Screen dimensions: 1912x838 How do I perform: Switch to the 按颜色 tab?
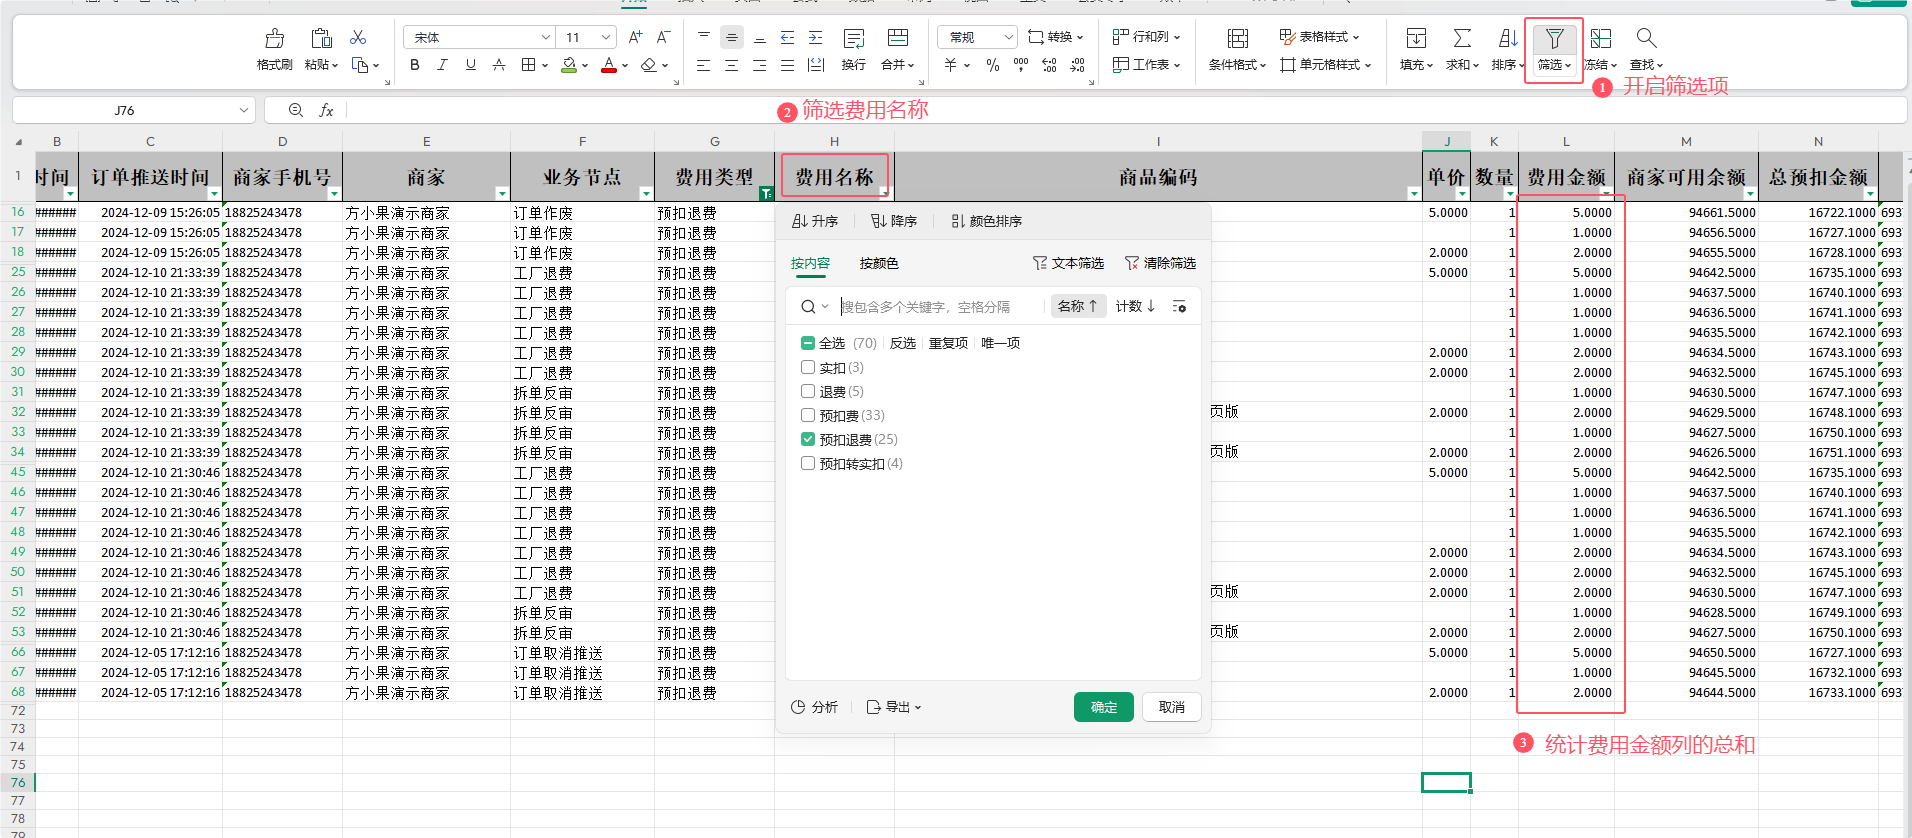point(878,264)
